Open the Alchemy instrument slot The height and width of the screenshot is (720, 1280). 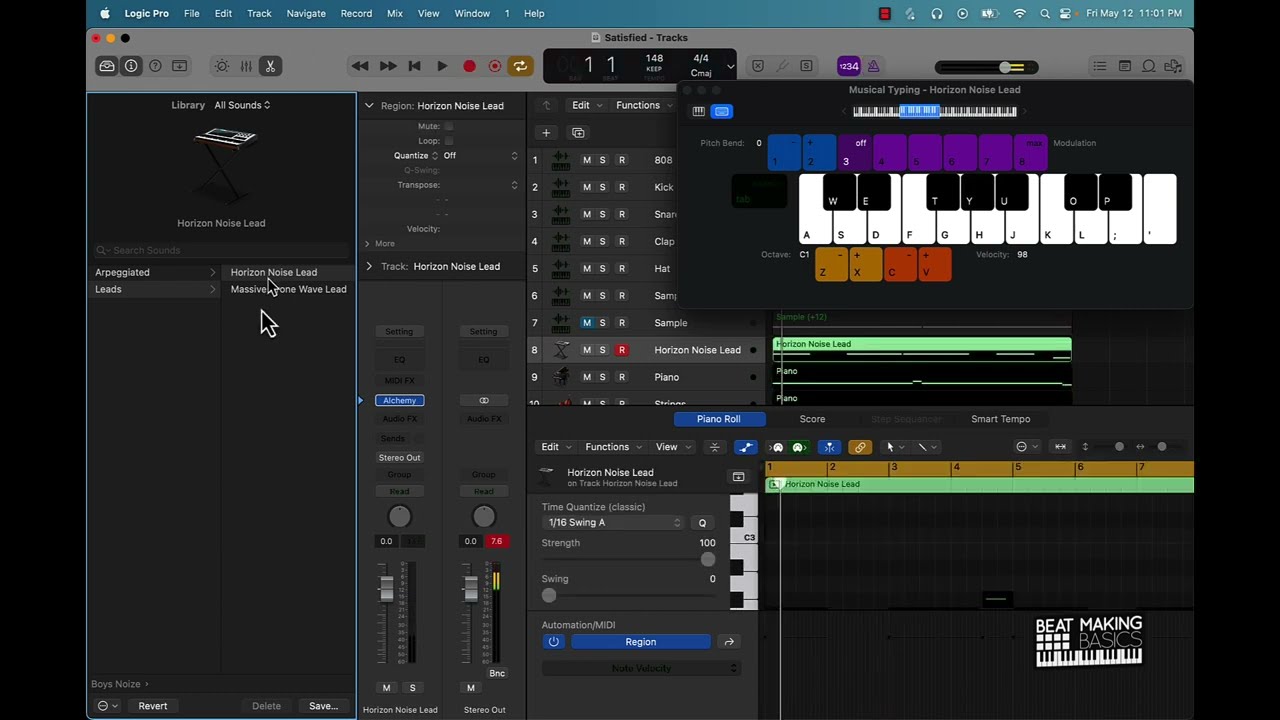[x=399, y=400]
